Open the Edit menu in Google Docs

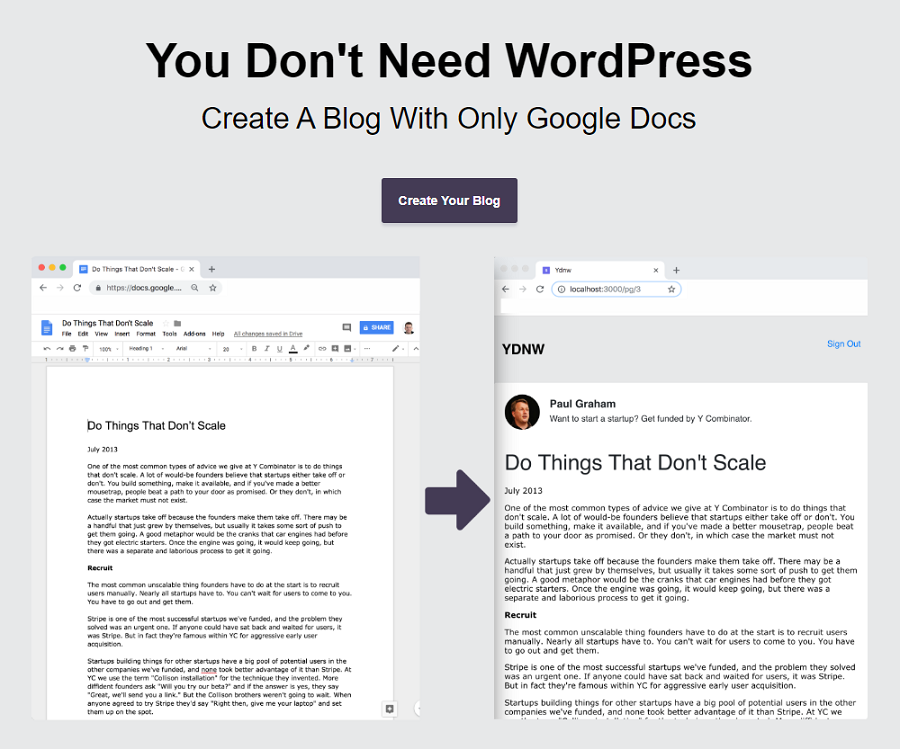click(83, 333)
